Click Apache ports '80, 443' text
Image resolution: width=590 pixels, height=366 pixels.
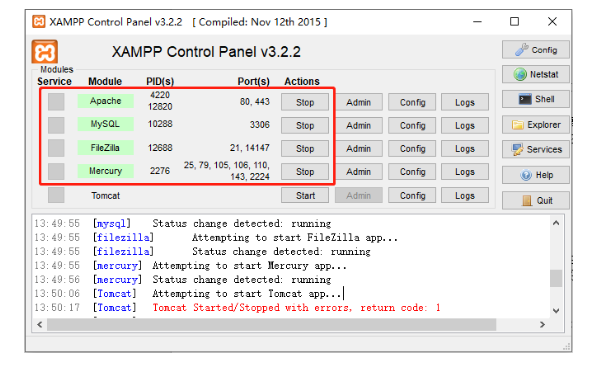tap(255, 102)
